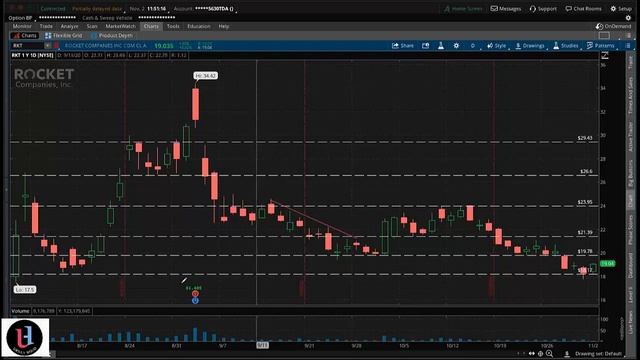Click the $21.39 price level label
Viewport: 640px width, 360px height.
tap(585, 232)
